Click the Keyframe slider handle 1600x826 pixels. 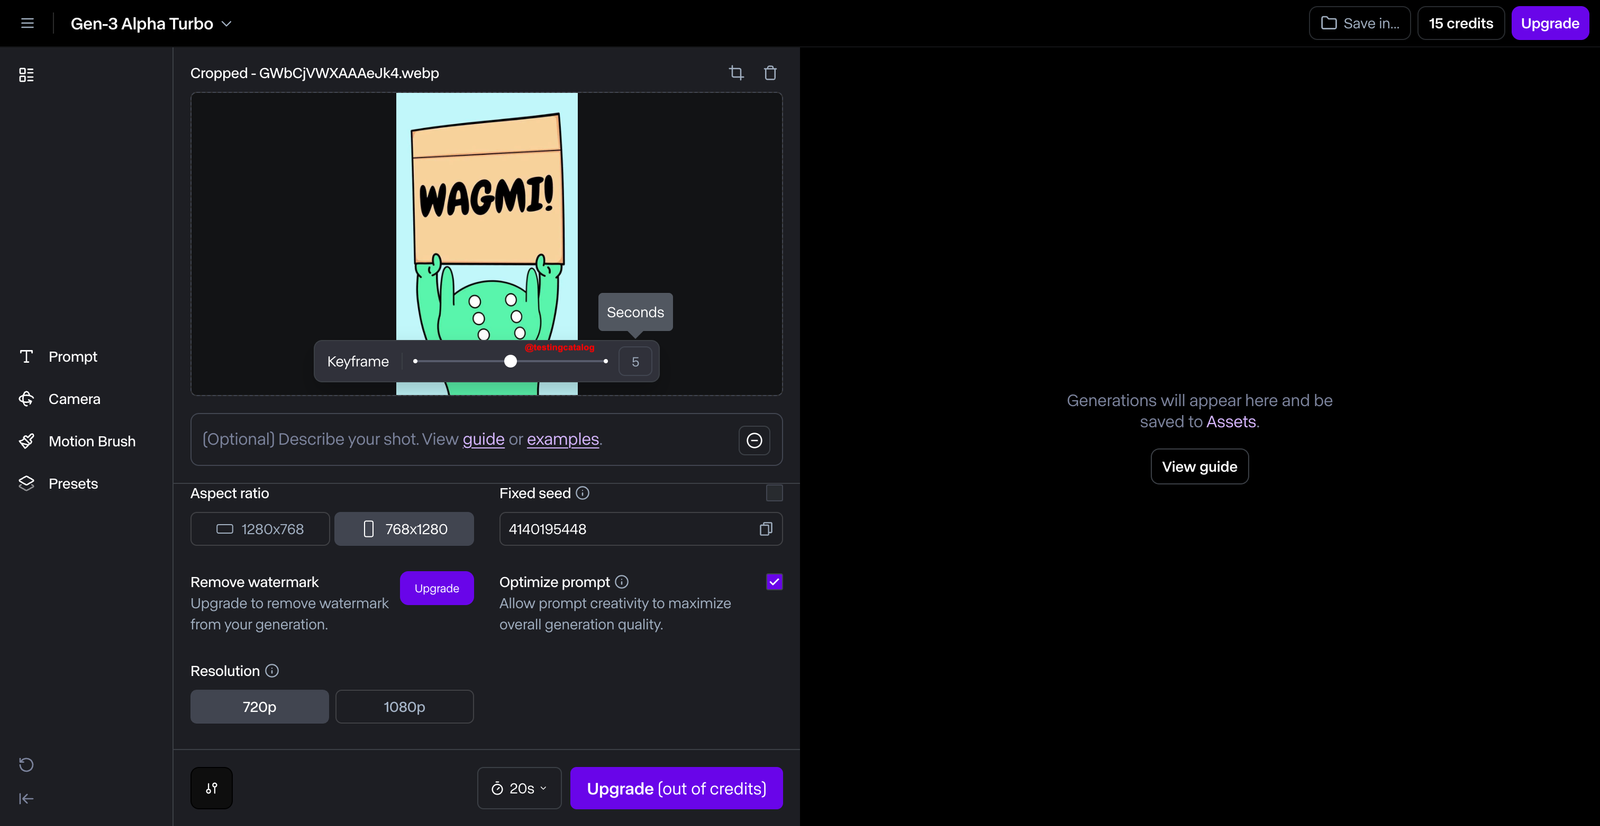pos(511,361)
